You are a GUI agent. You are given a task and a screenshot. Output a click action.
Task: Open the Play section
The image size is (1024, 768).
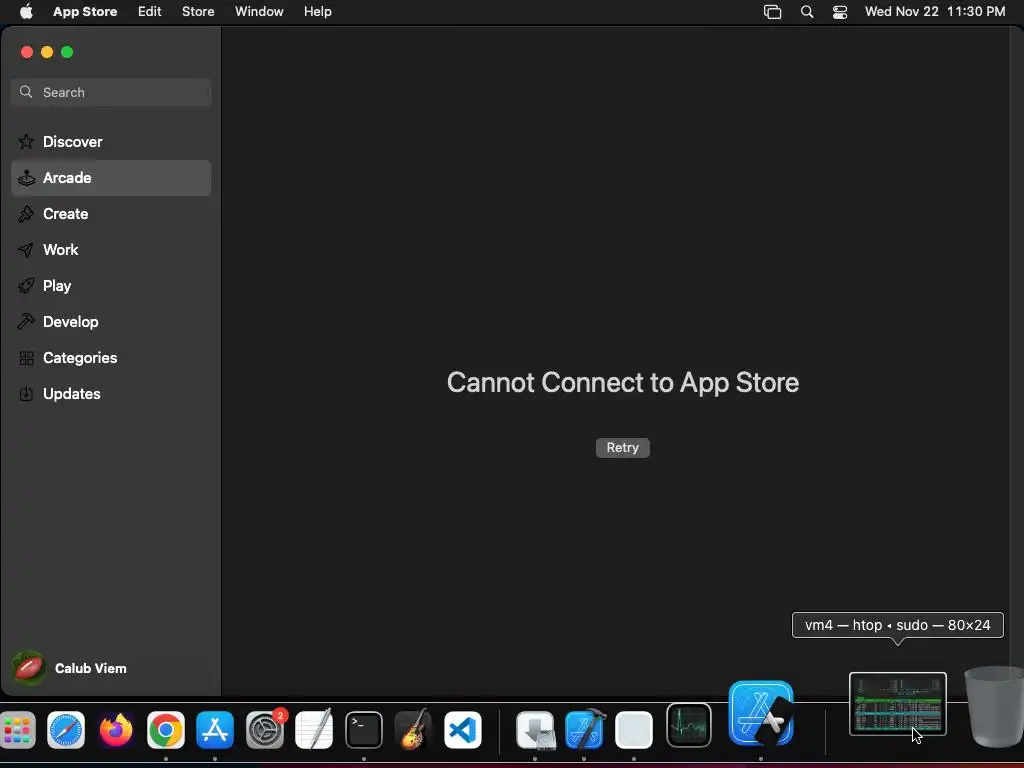(x=111, y=285)
